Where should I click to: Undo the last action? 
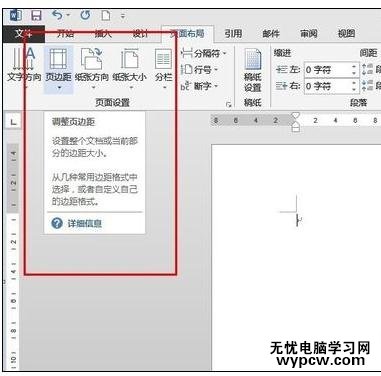click(x=57, y=15)
